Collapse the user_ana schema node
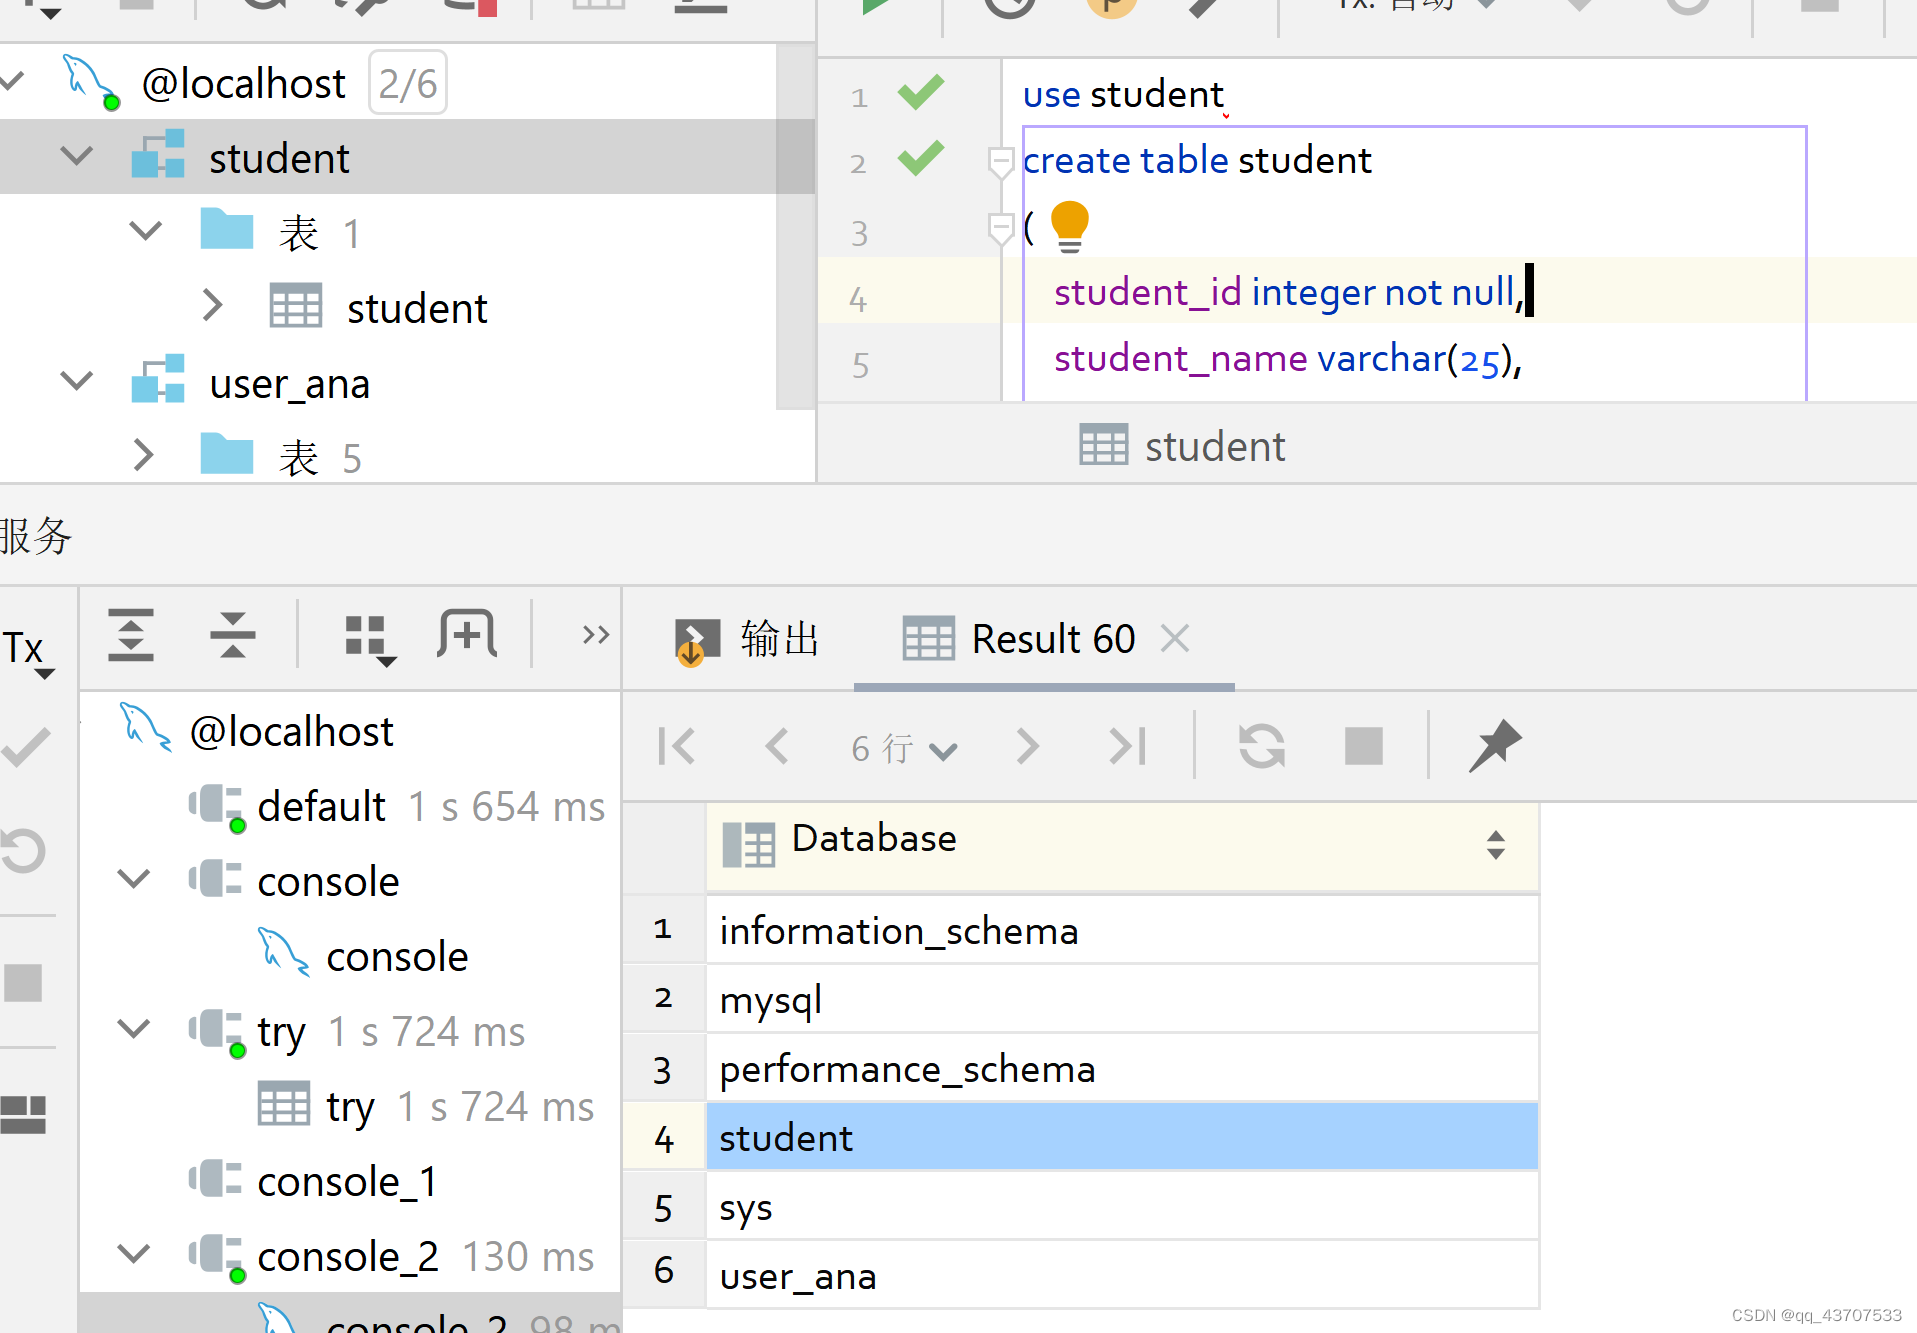 tap(77, 381)
